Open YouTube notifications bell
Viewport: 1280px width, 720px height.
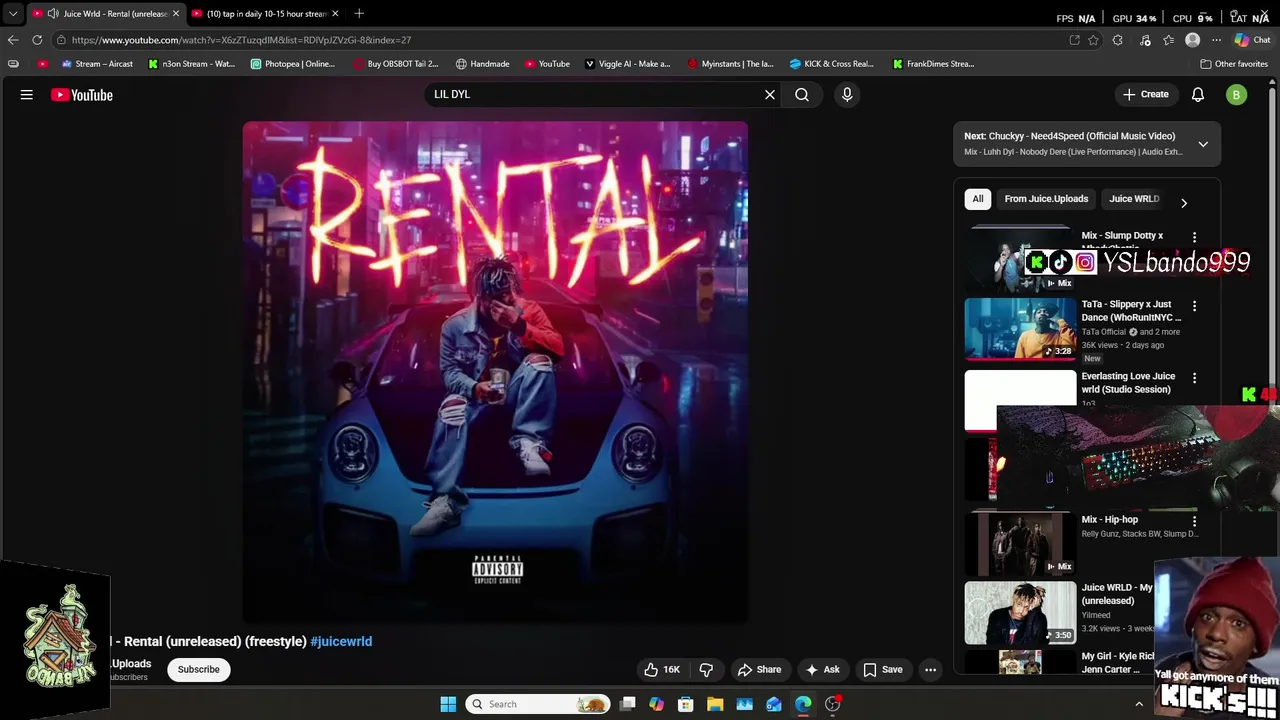pos(1198,94)
